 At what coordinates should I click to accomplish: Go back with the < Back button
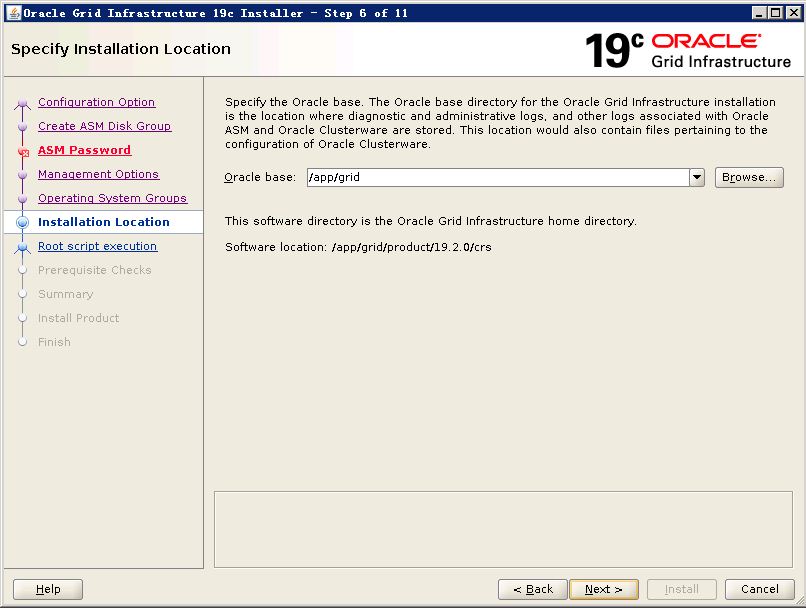pyautogui.click(x=533, y=589)
